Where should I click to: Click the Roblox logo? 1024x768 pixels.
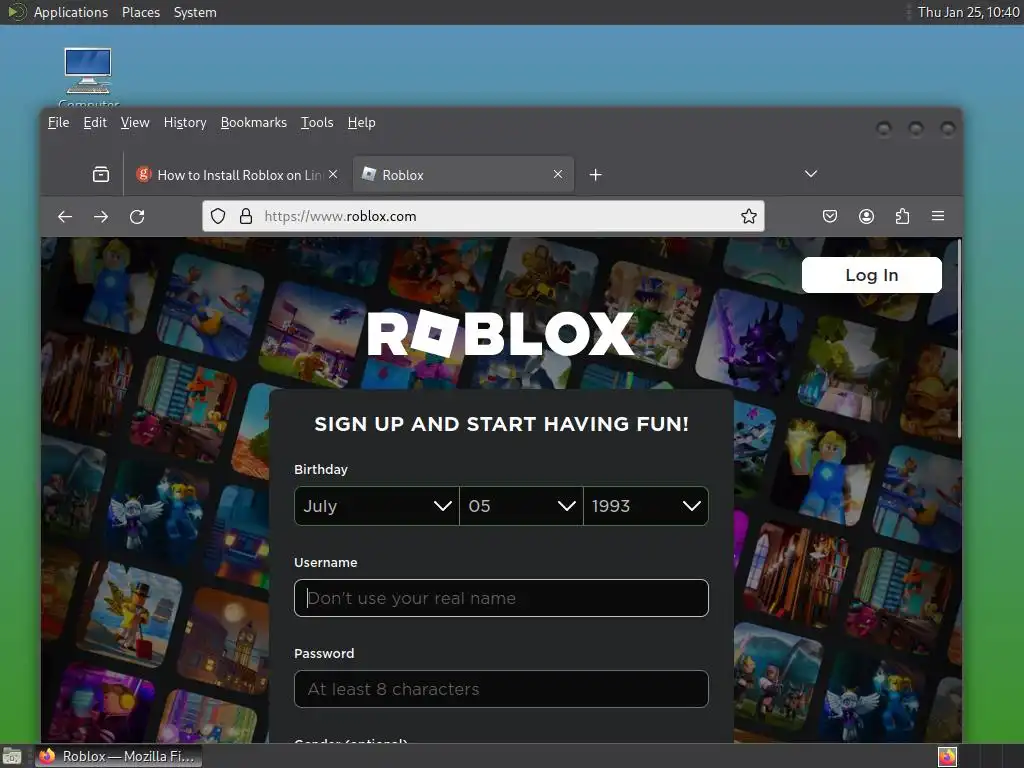500,334
